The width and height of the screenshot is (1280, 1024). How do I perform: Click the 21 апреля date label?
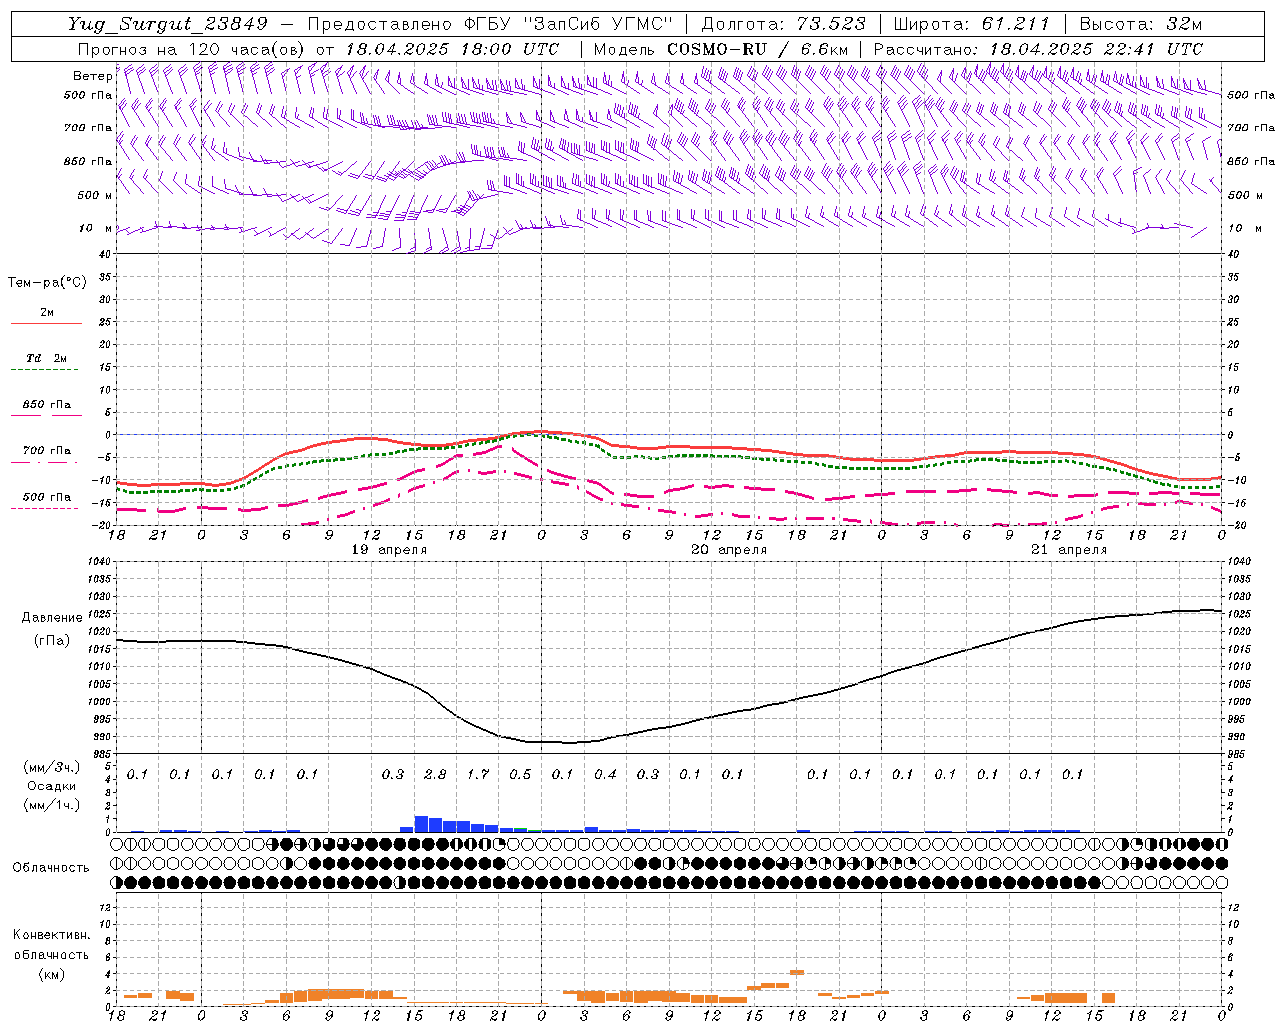click(1070, 550)
